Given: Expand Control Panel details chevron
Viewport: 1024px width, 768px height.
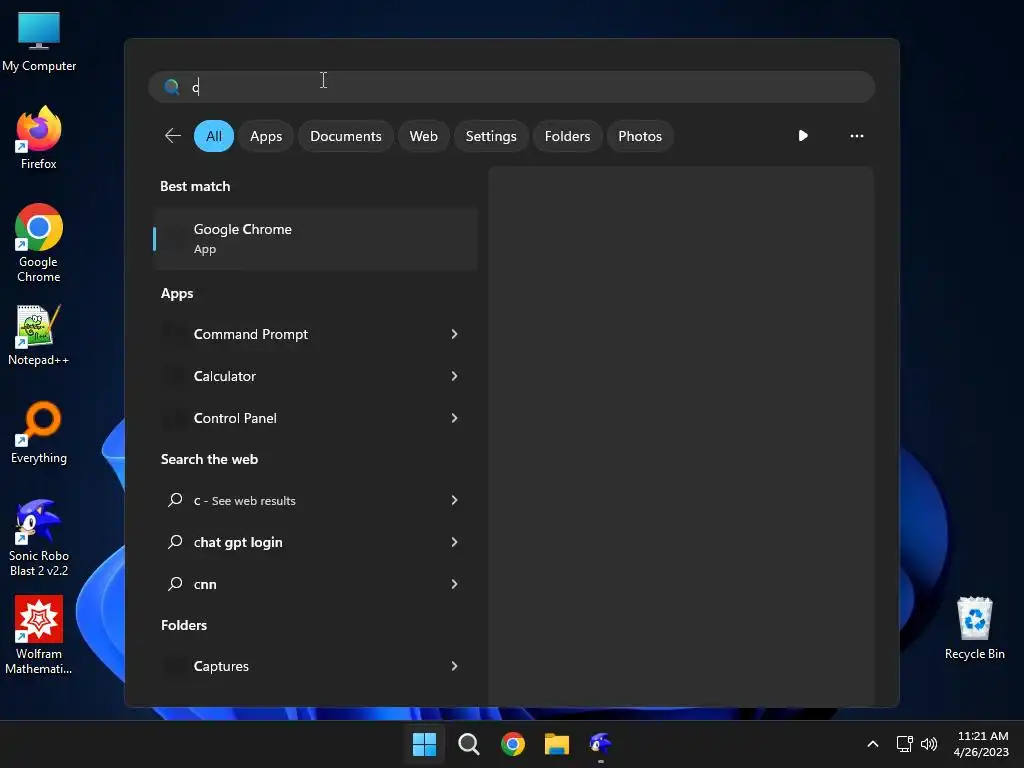Looking at the screenshot, I should coord(455,418).
